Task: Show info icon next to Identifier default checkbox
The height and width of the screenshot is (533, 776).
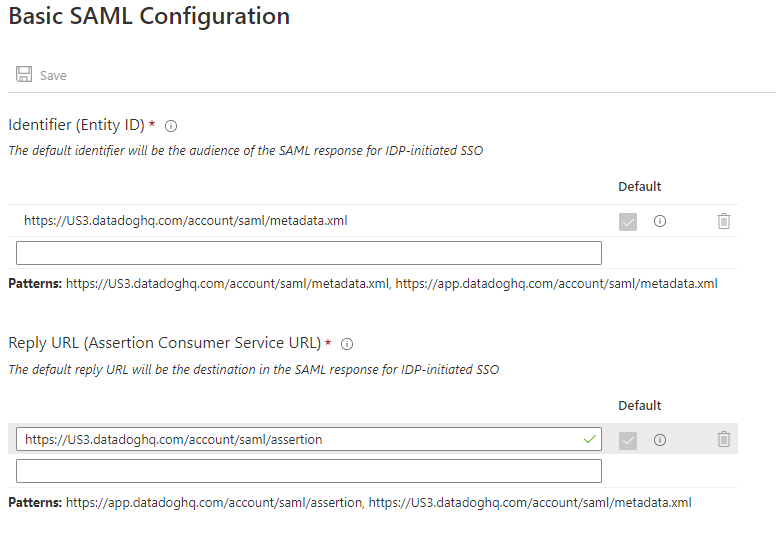Action: (660, 221)
